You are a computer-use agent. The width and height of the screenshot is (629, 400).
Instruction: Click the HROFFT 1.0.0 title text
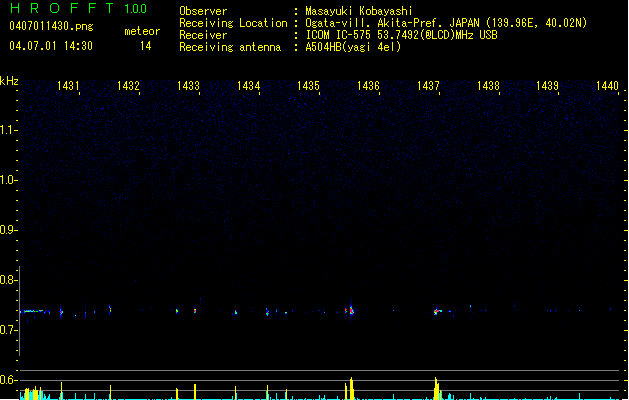79,8
